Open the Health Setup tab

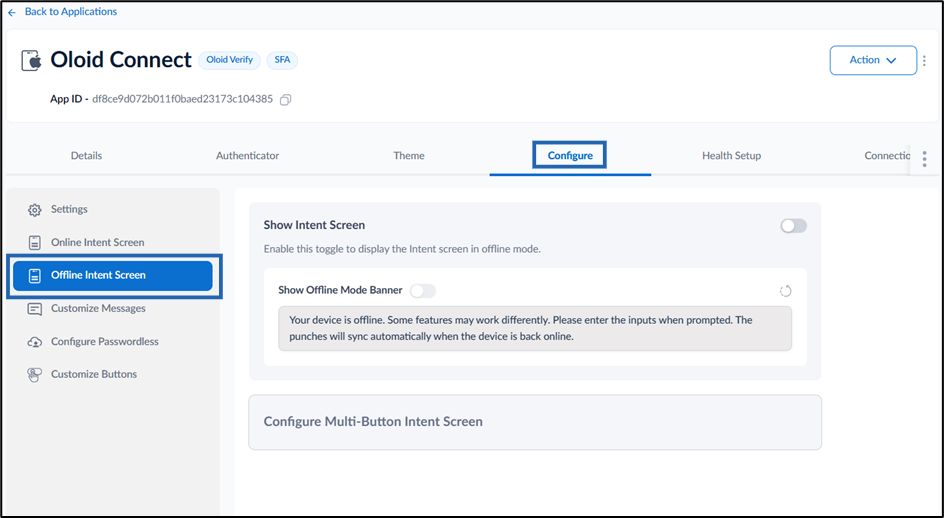(731, 155)
